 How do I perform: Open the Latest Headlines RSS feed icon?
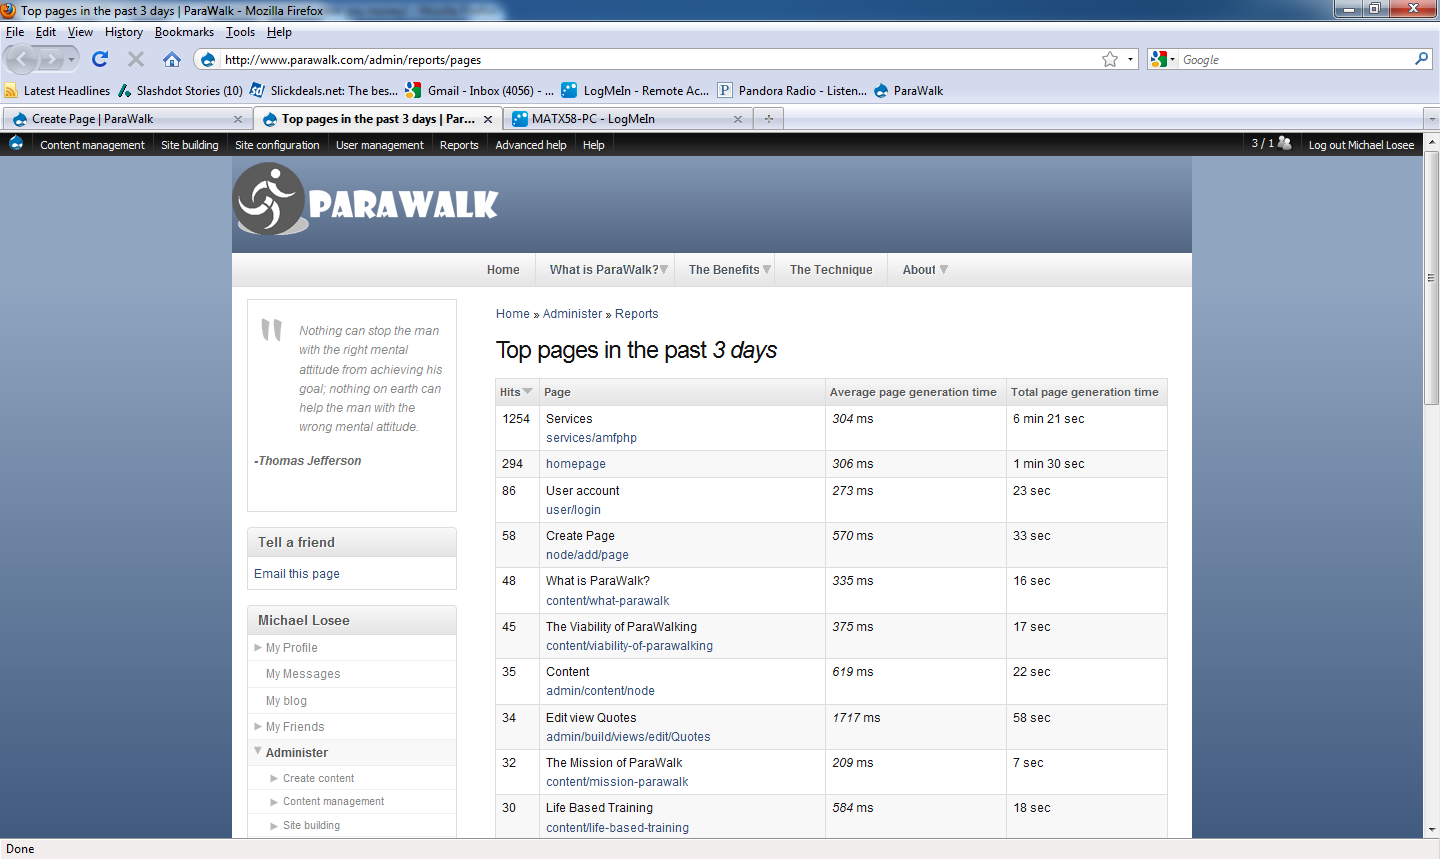(x=11, y=90)
